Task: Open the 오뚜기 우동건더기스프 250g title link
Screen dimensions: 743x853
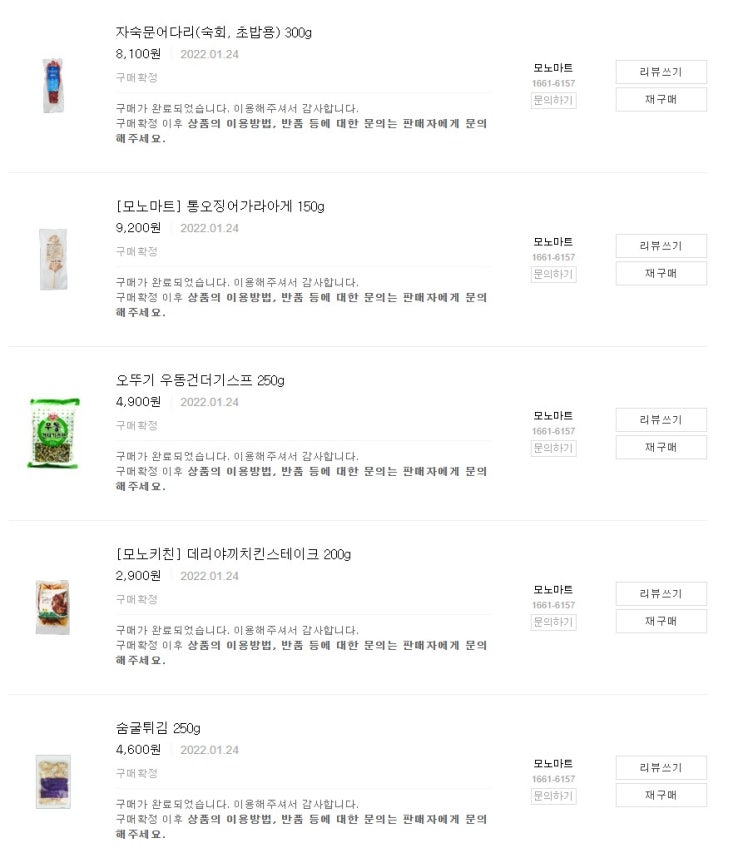Action: [x=200, y=380]
